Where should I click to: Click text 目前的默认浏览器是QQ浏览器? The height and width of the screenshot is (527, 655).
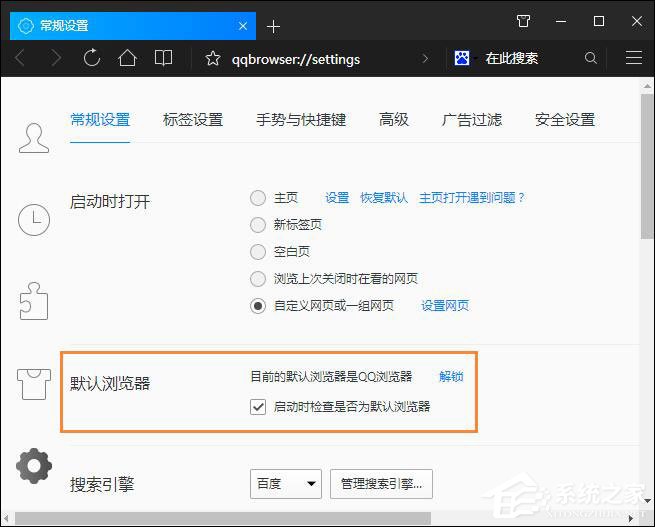coord(331,377)
